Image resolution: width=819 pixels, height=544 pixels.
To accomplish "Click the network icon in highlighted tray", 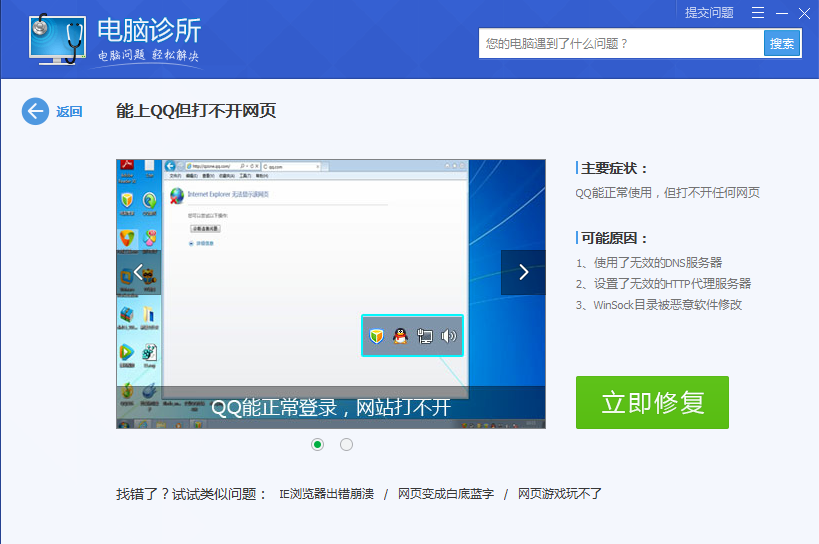I will pos(425,336).
